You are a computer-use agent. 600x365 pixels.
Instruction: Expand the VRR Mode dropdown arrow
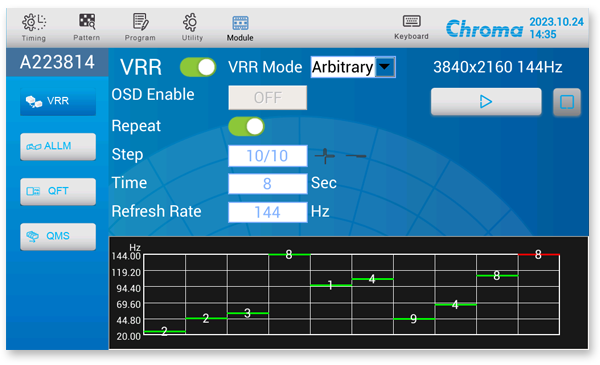pos(385,67)
